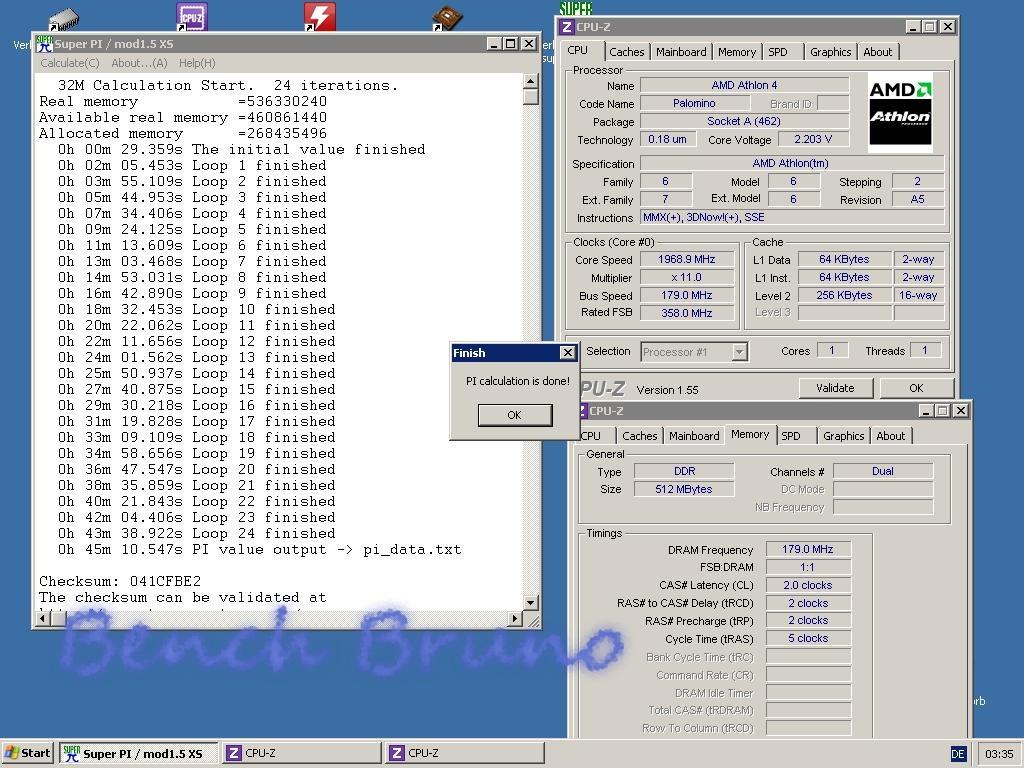Select the first CPU-Z taskbar button
The image size is (1024, 768).
click(302, 753)
